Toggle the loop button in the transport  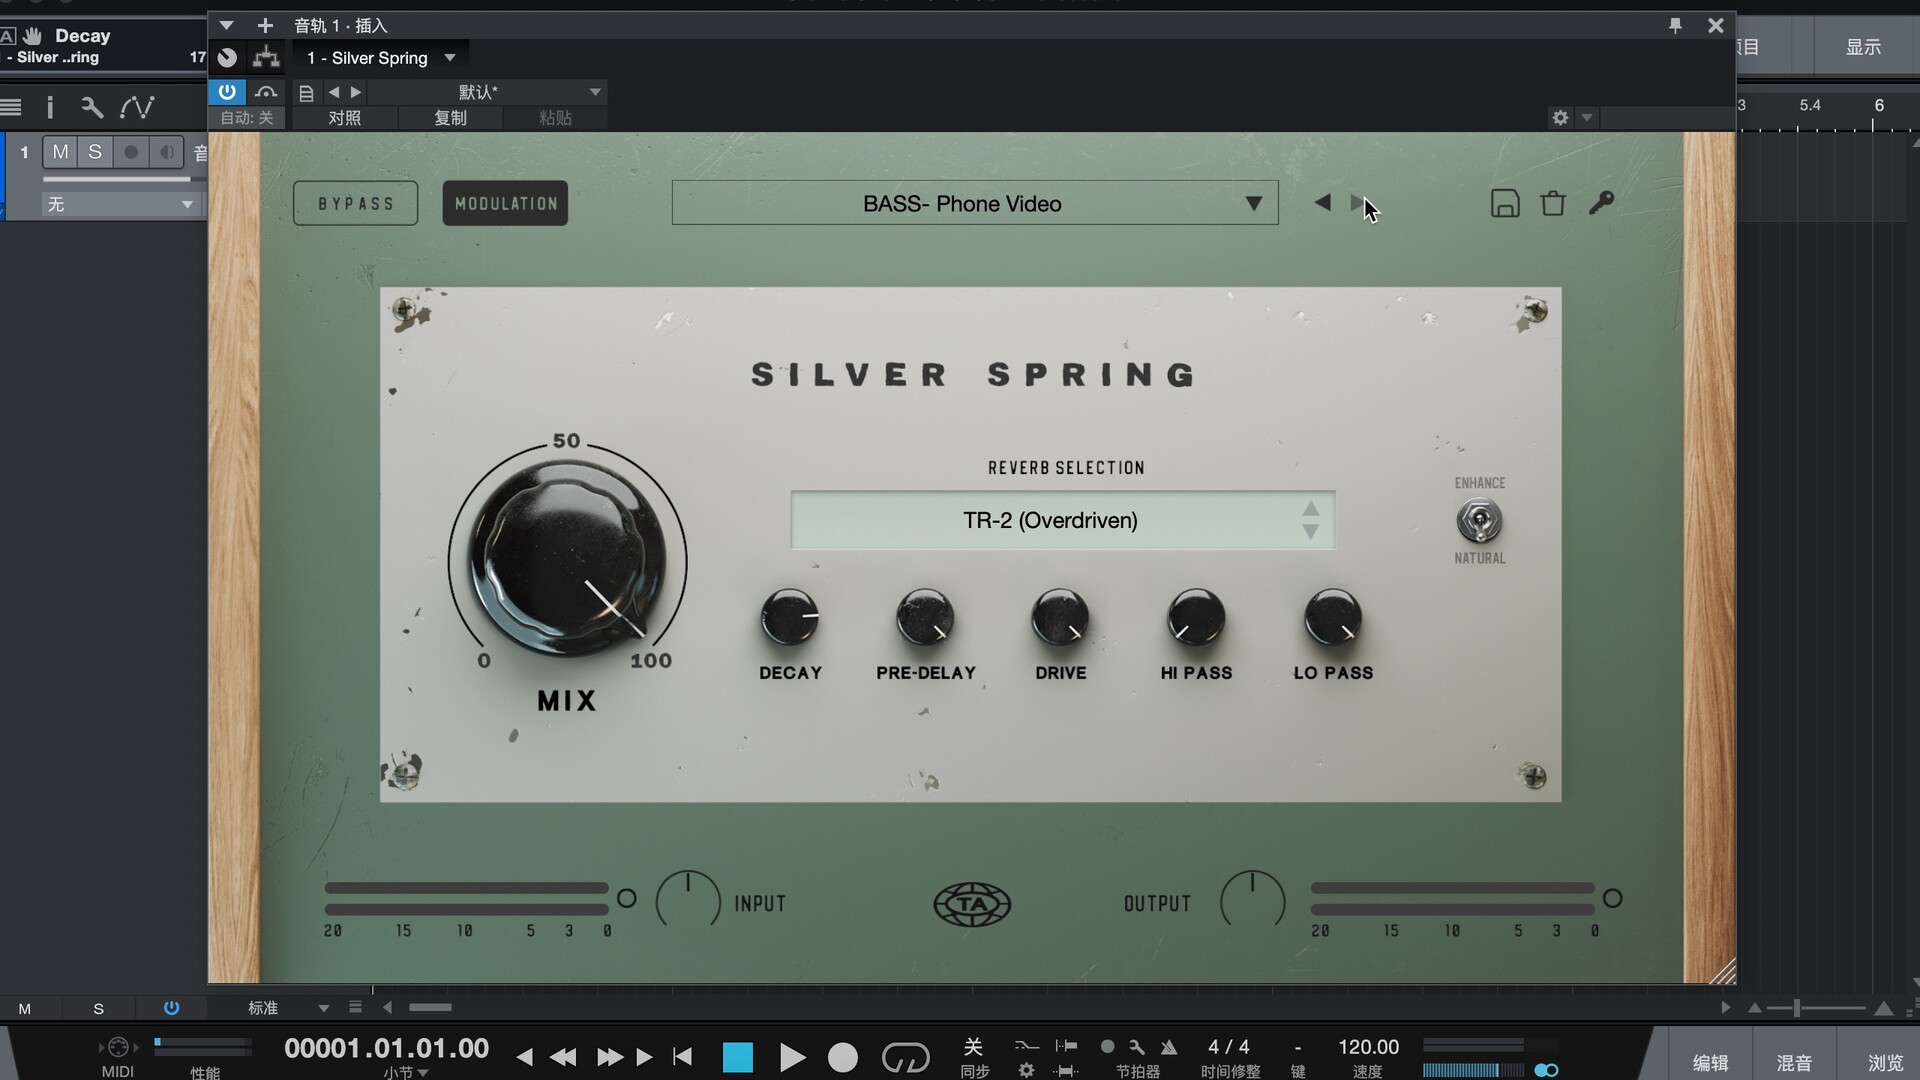[x=905, y=1057]
